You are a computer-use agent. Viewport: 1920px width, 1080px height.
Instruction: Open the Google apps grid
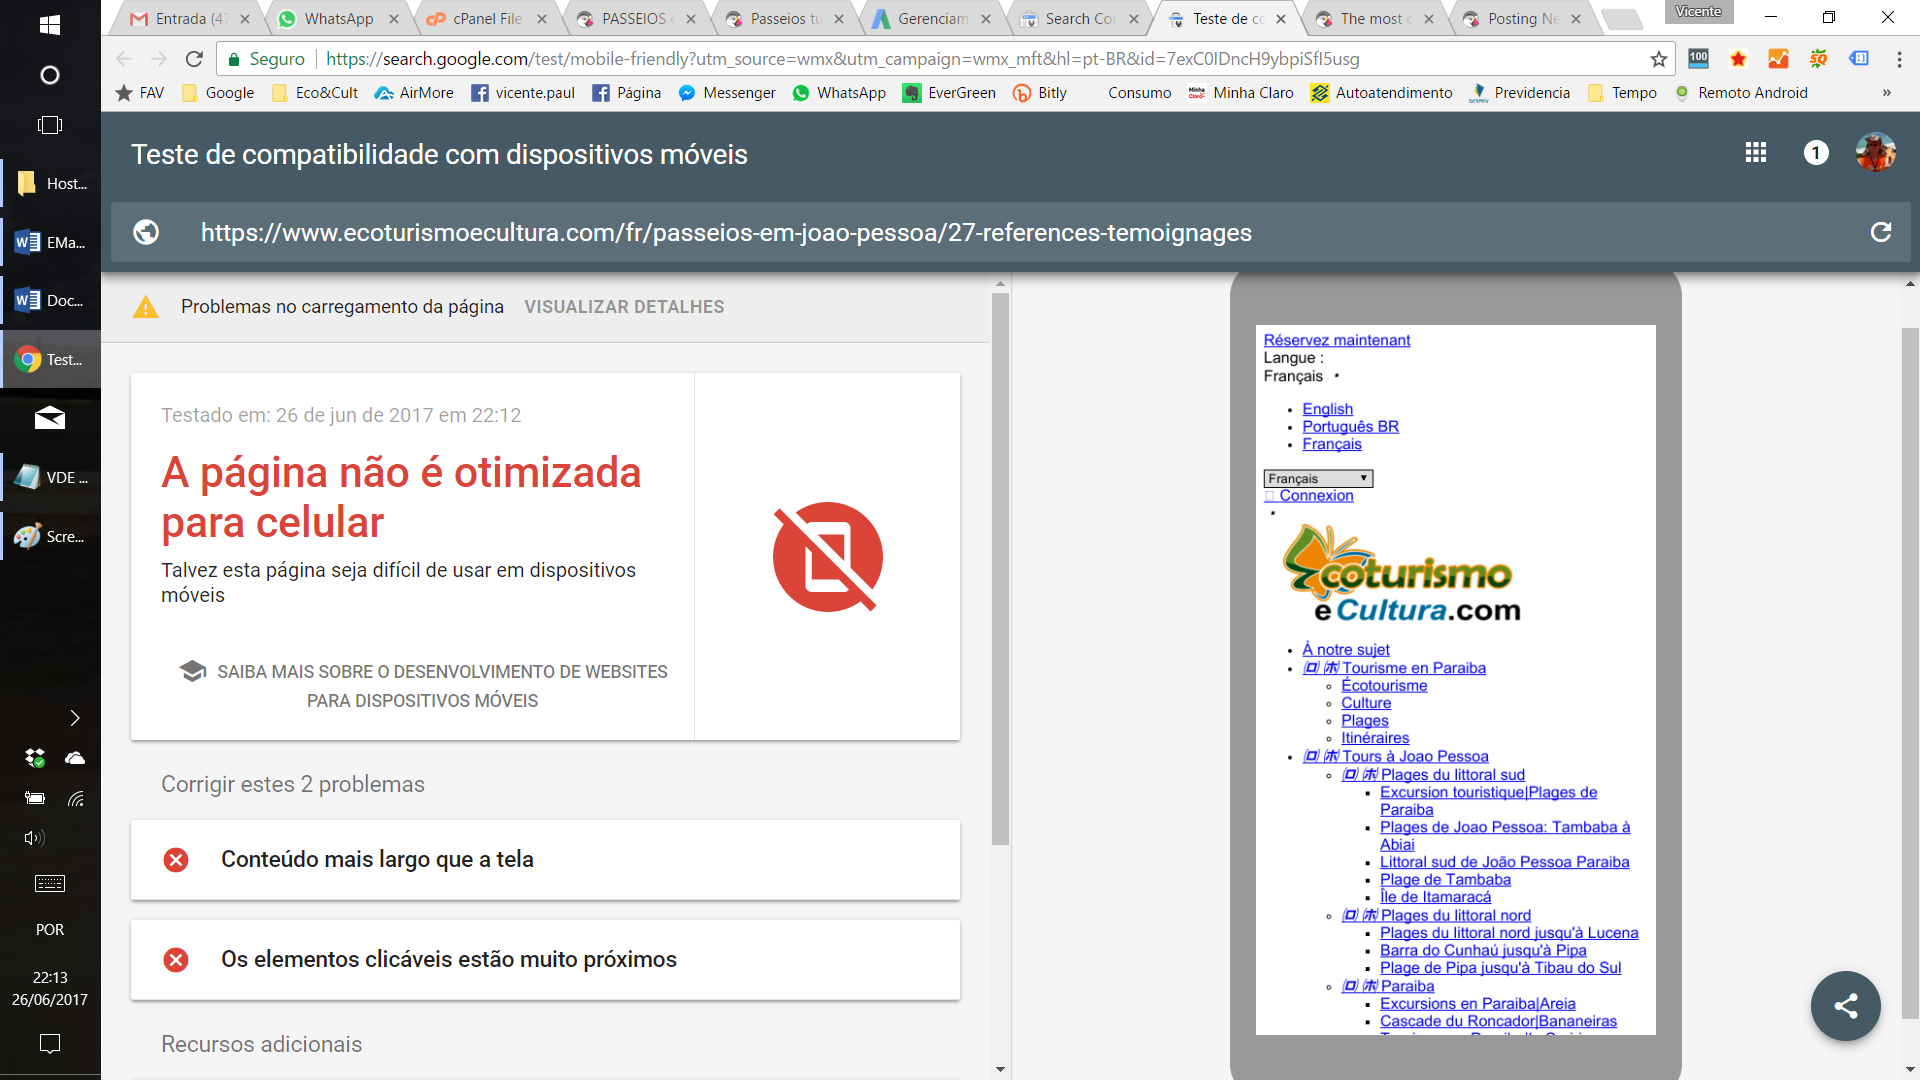click(1756, 153)
